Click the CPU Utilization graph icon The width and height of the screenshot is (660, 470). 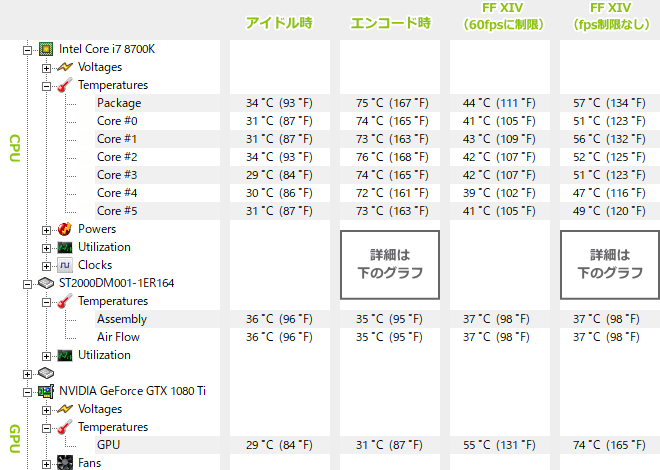click(x=65, y=247)
